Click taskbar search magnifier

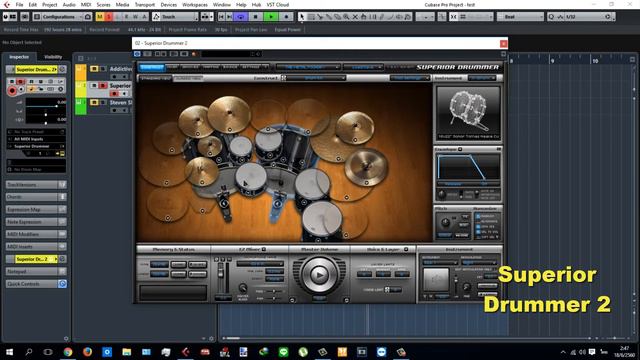click(x=29, y=352)
